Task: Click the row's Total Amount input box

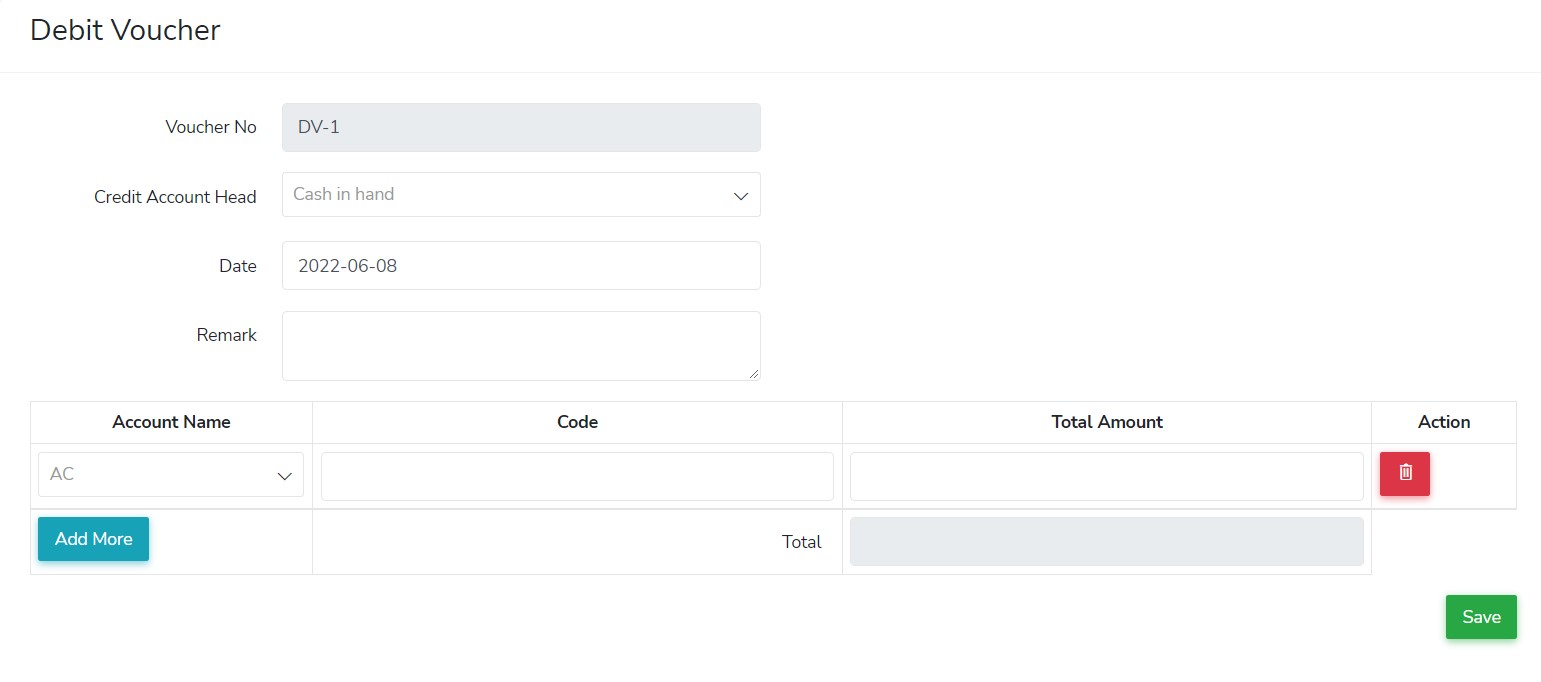Action: tap(1106, 476)
